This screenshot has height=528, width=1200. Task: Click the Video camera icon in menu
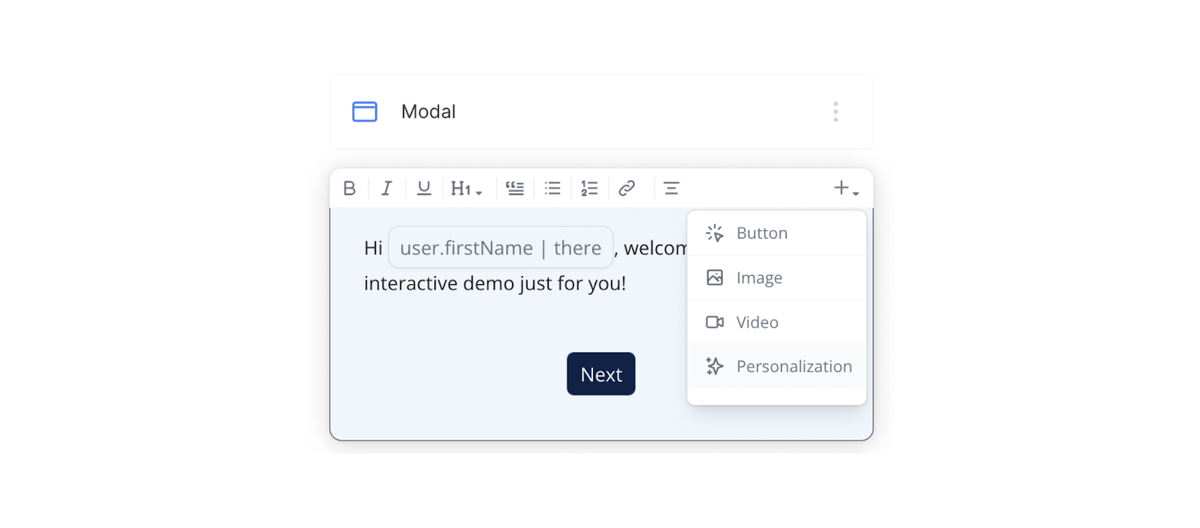point(714,322)
